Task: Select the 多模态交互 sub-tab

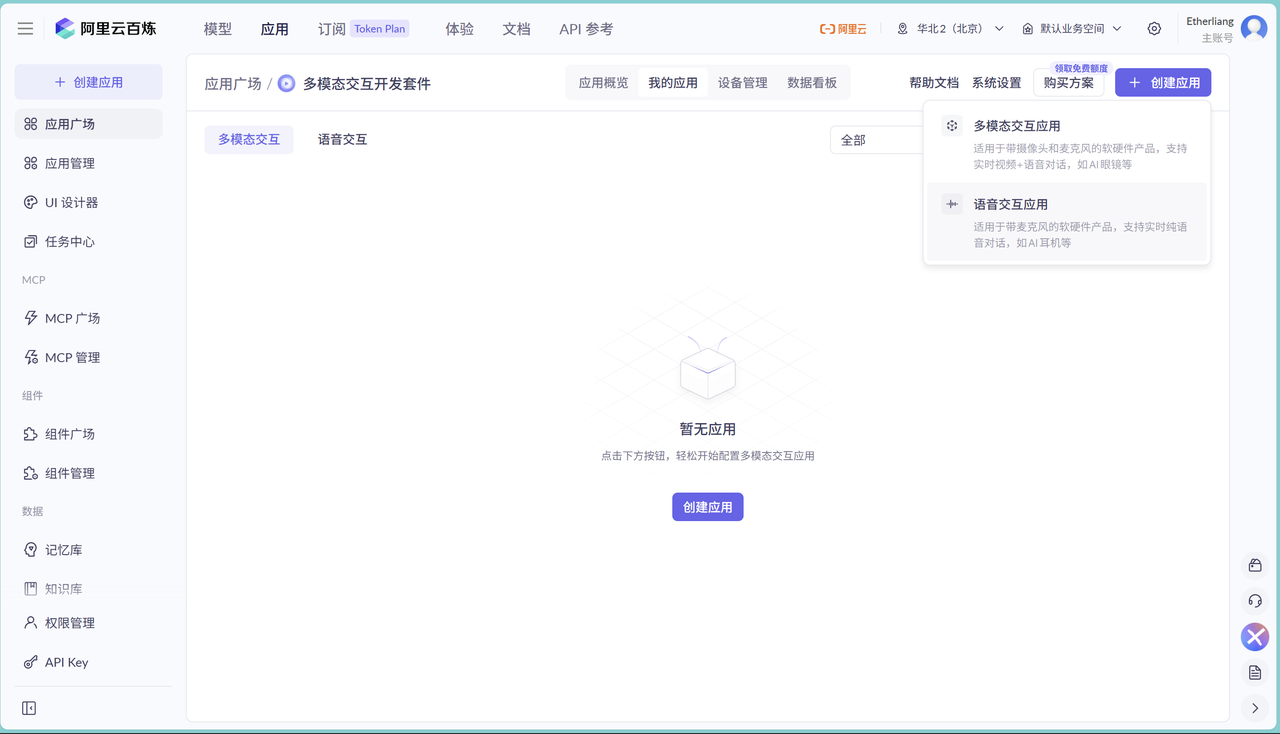Action: [249, 139]
